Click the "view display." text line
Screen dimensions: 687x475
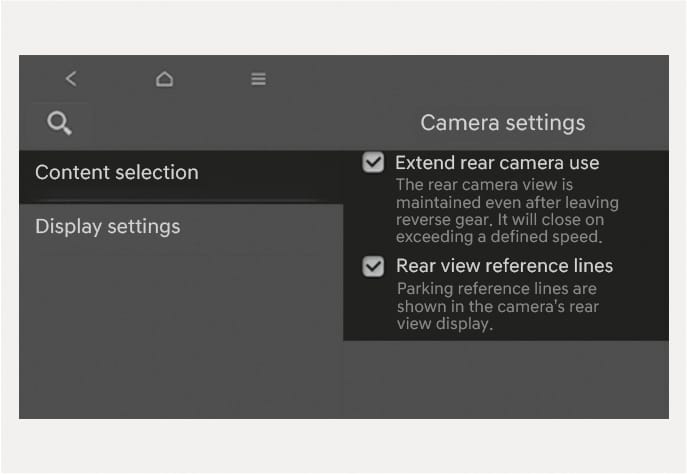[445, 324]
